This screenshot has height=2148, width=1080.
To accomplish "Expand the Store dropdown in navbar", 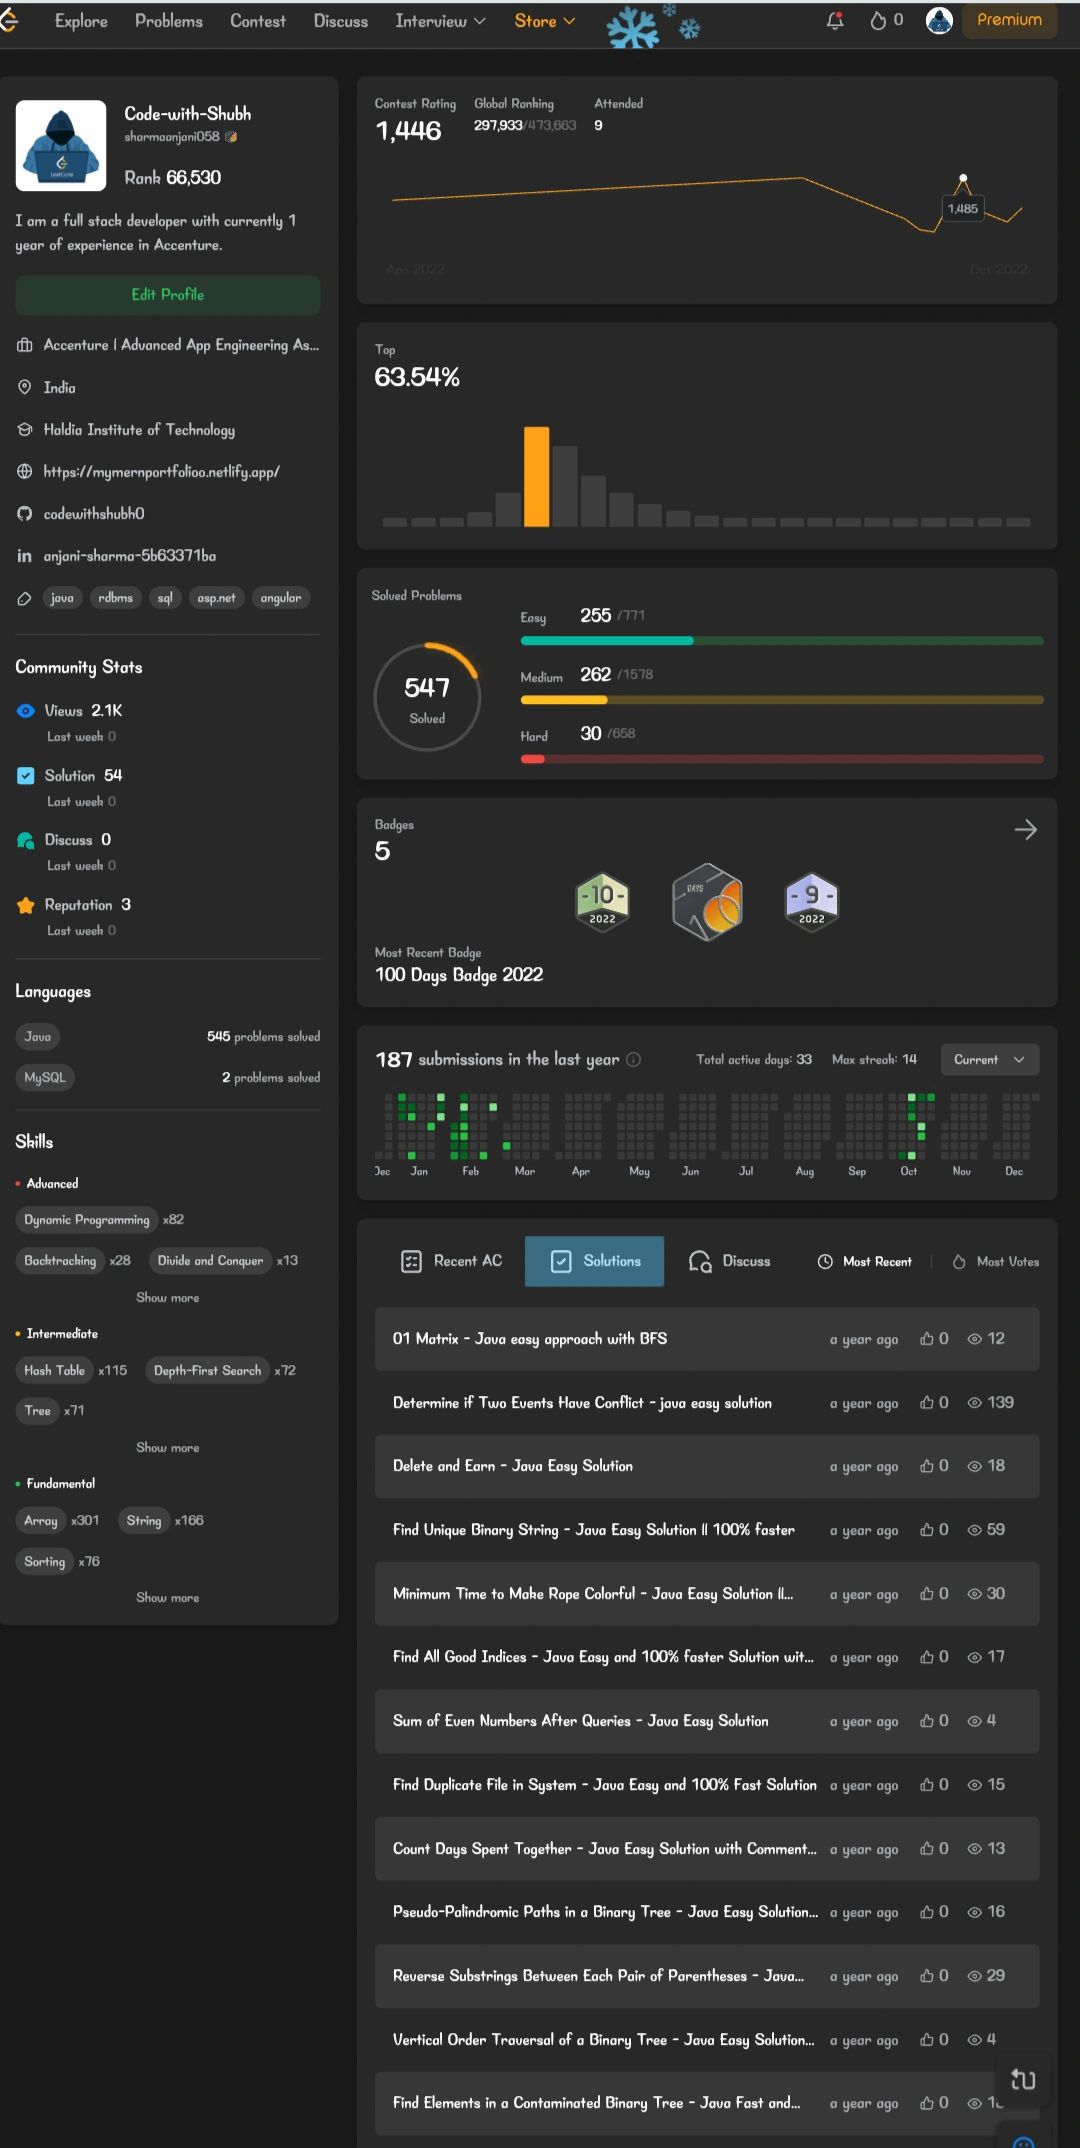I will tap(545, 21).
